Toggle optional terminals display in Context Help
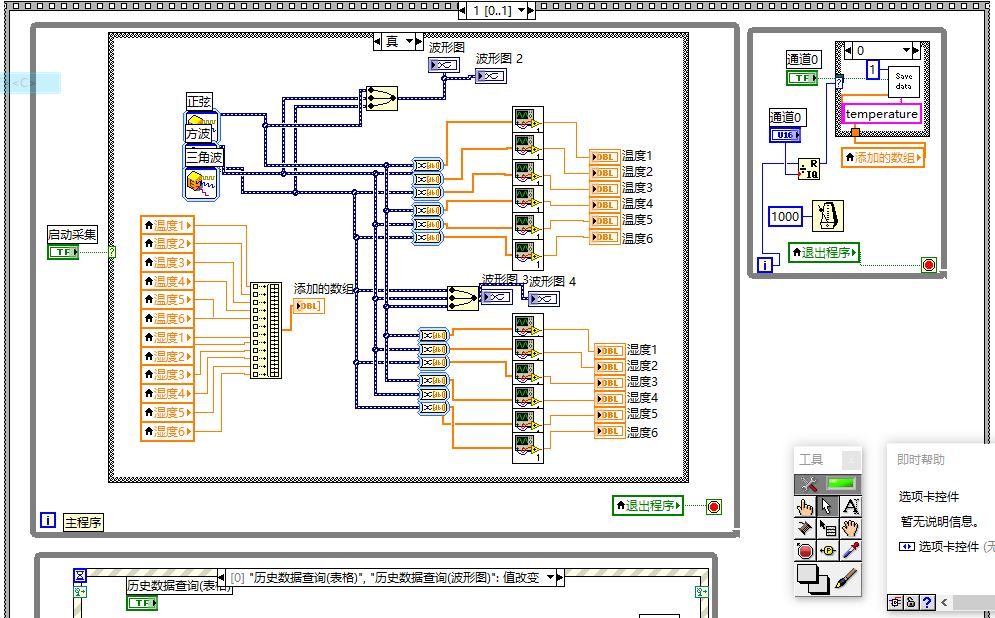The height and width of the screenshot is (618, 995). [x=895, y=602]
